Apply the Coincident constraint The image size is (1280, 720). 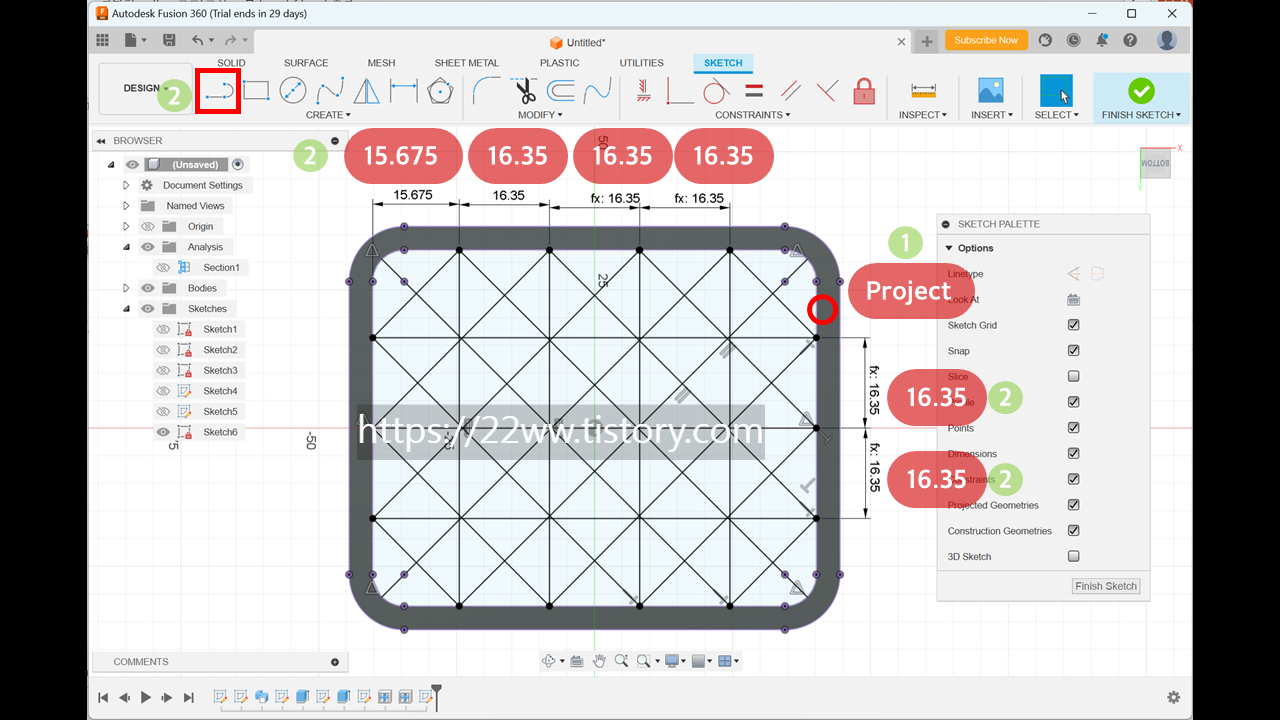tap(680, 91)
